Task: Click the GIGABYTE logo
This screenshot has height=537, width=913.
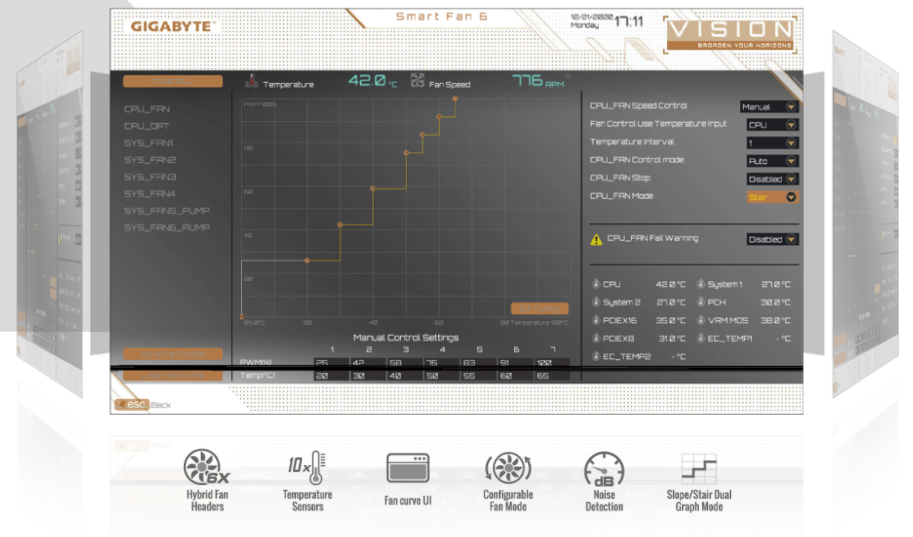Action: [172, 27]
